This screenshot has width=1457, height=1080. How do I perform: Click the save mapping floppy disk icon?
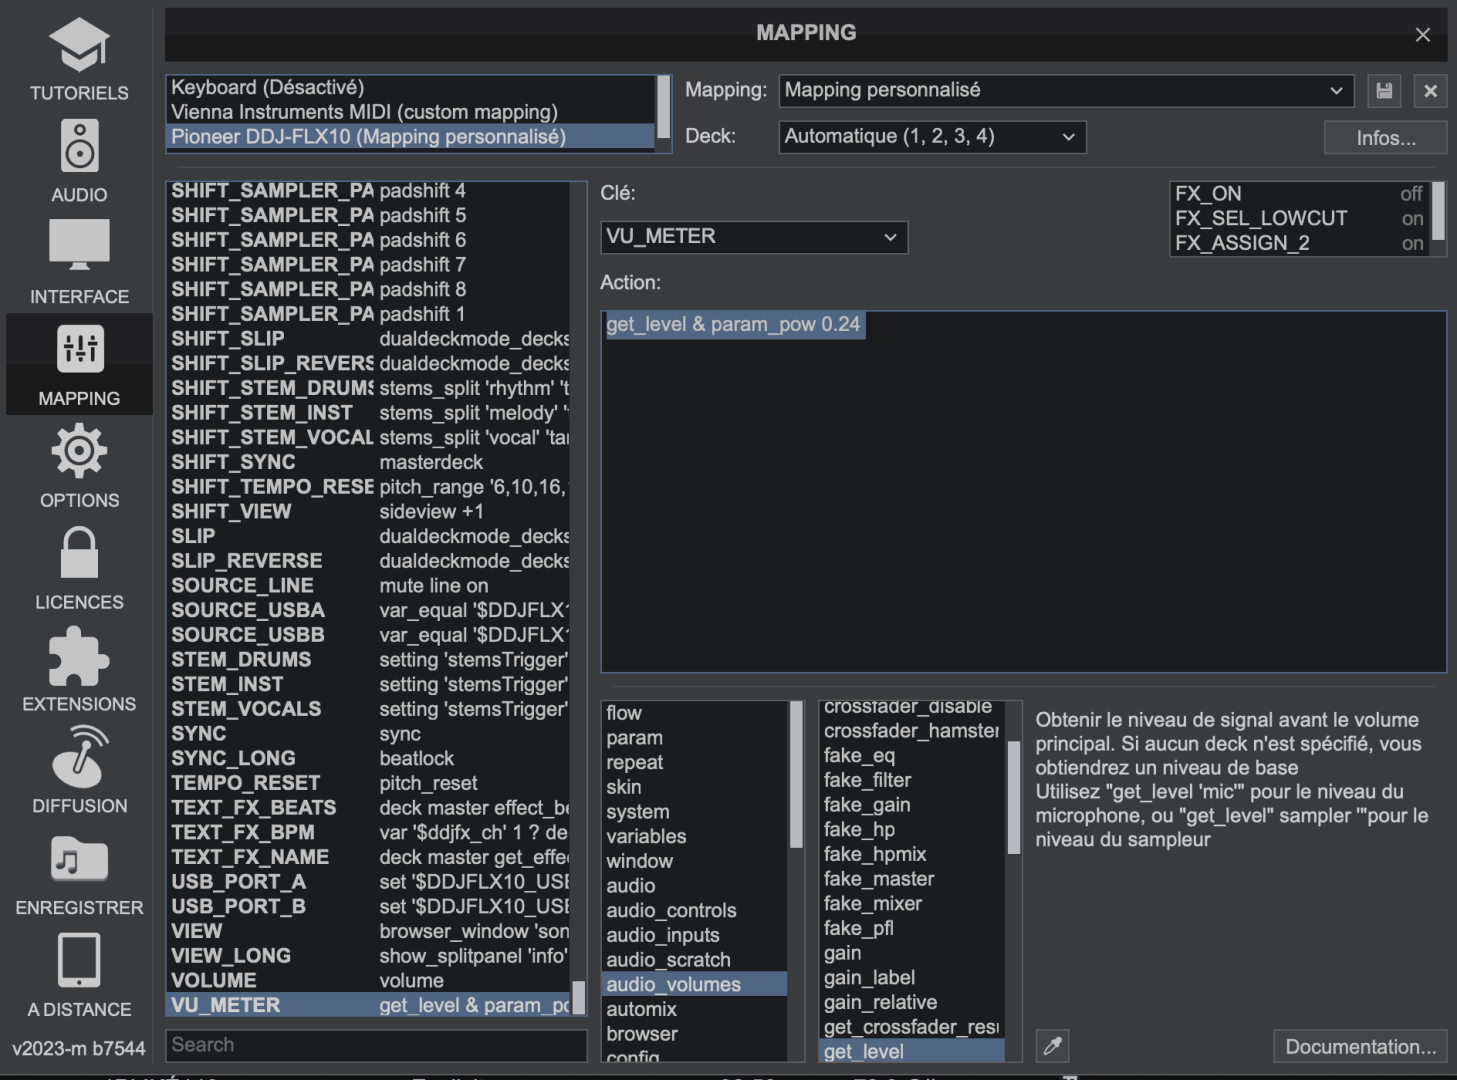[1384, 91]
